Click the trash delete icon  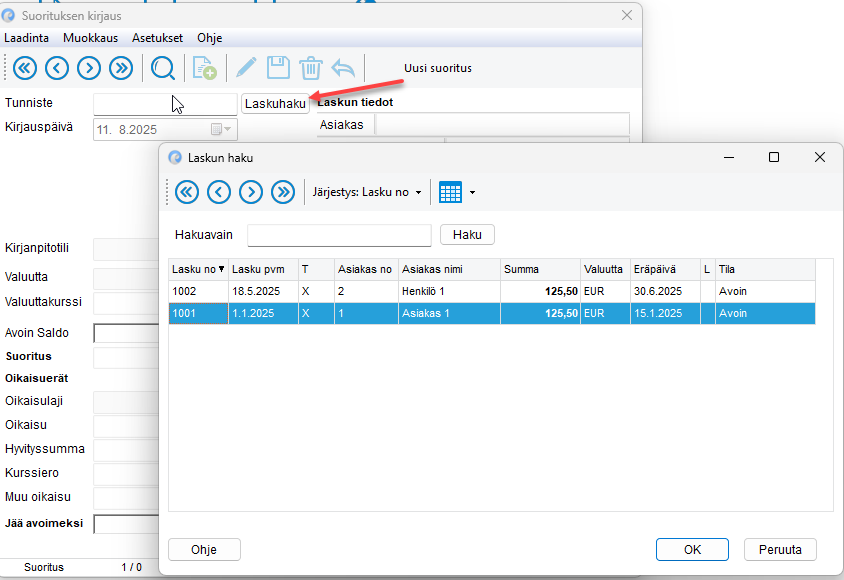click(x=311, y=68)
